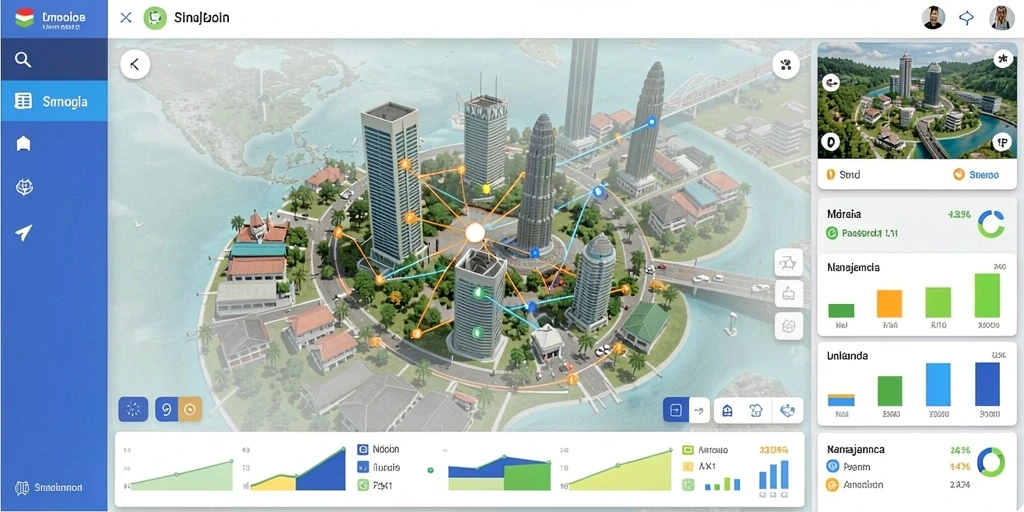Open the 3D city preview thumbnail
1024x512 pixels.
point(916,101)
